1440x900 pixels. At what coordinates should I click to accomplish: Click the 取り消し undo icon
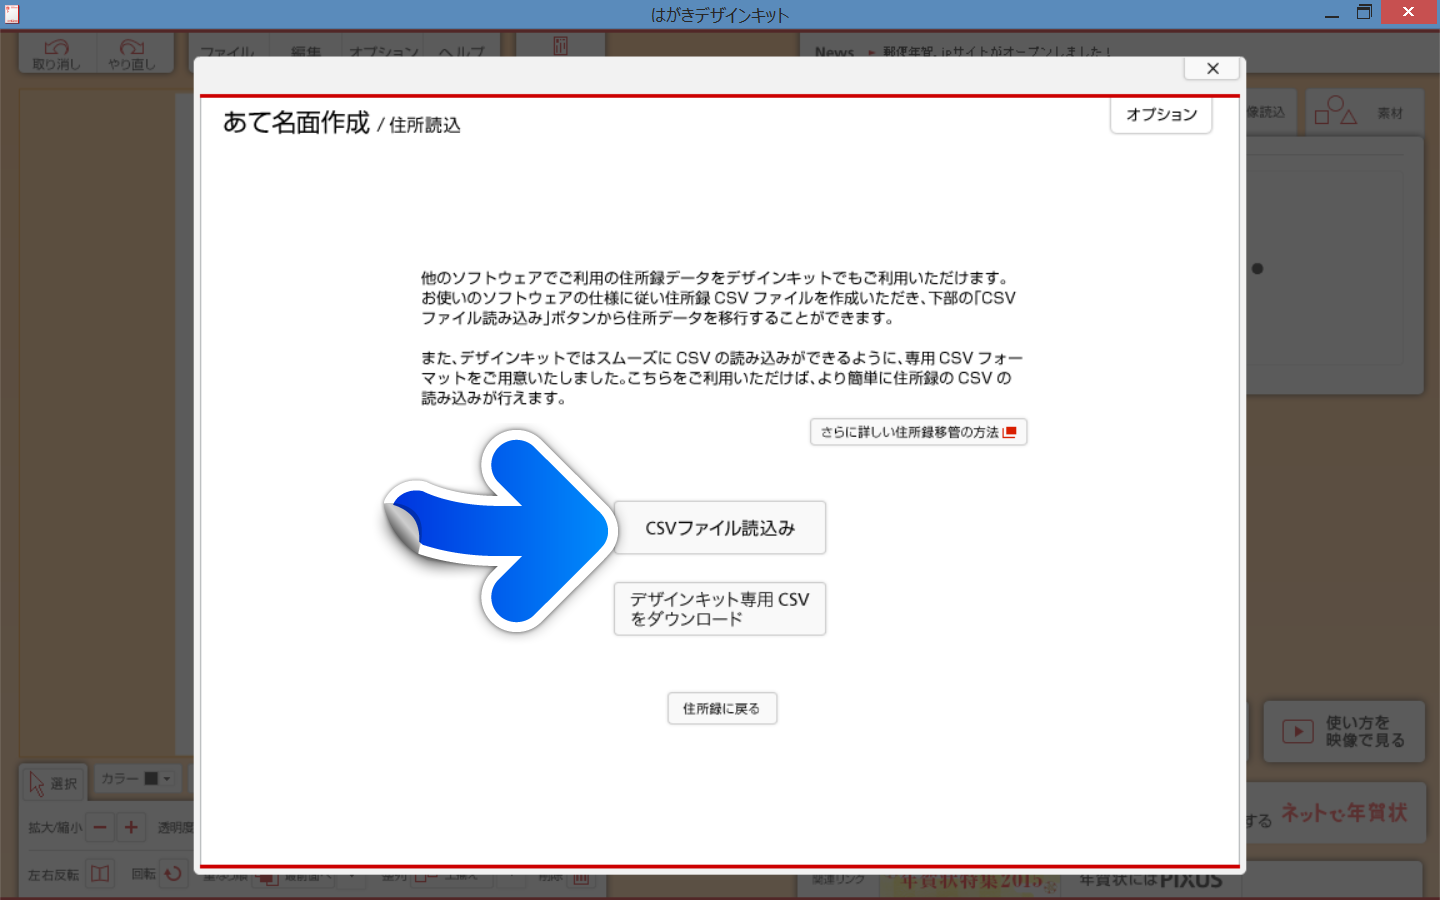click(56, 54)
